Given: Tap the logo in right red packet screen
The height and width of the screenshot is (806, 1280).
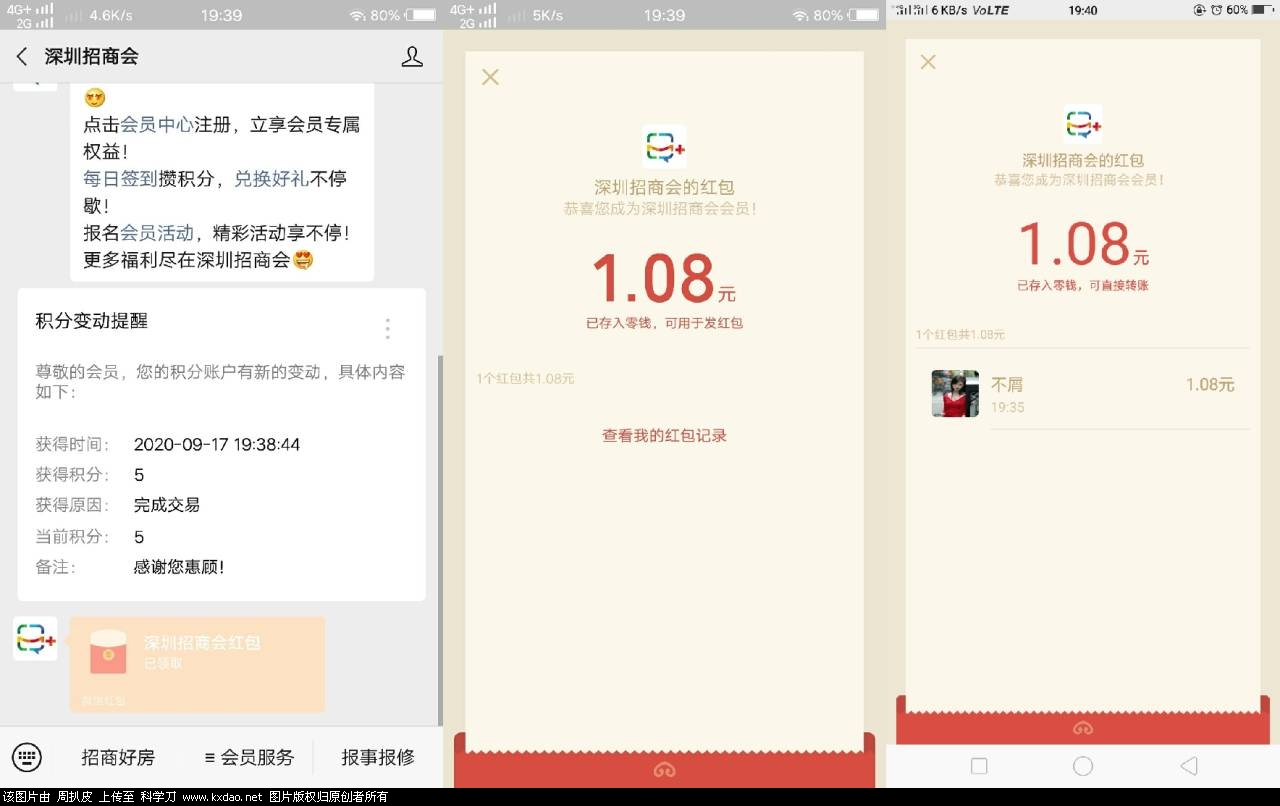Looking at the screenshot, I should click(x=1083, y=124).
